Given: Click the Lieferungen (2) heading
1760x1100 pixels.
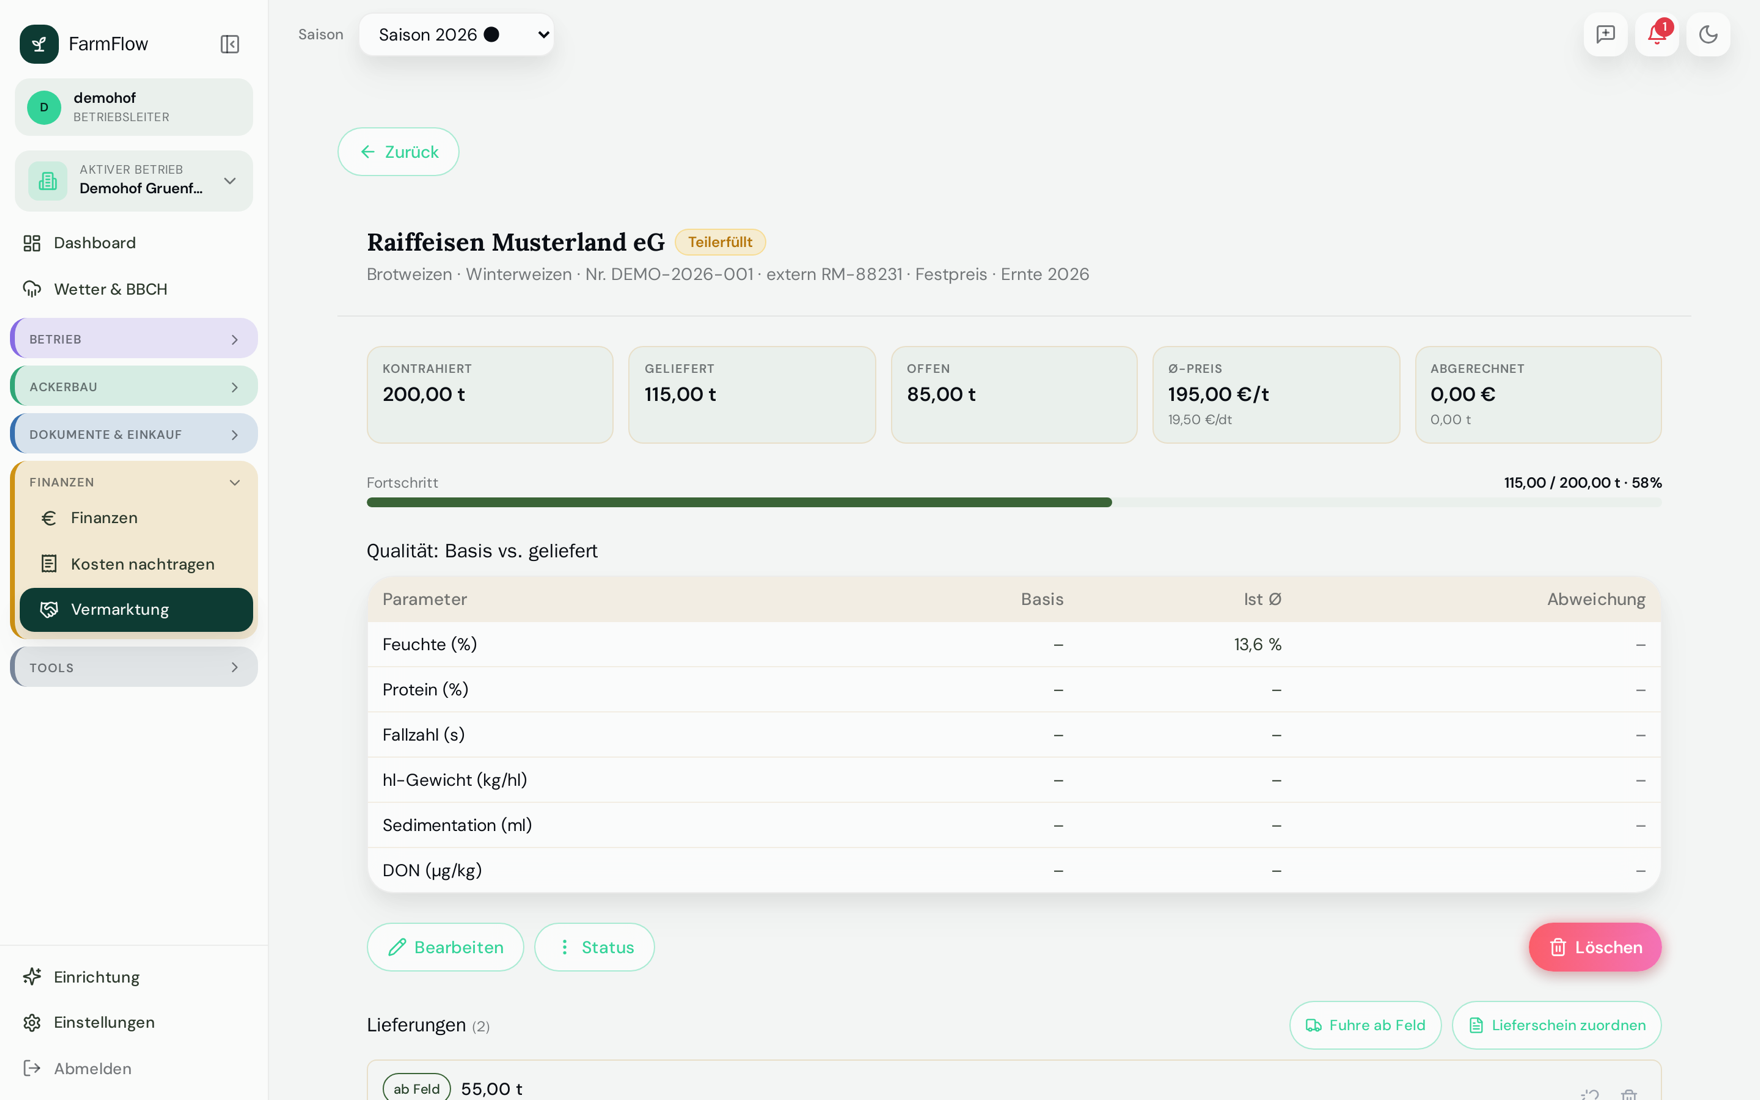Looking at the screenshot, I should pos(428,1025).
